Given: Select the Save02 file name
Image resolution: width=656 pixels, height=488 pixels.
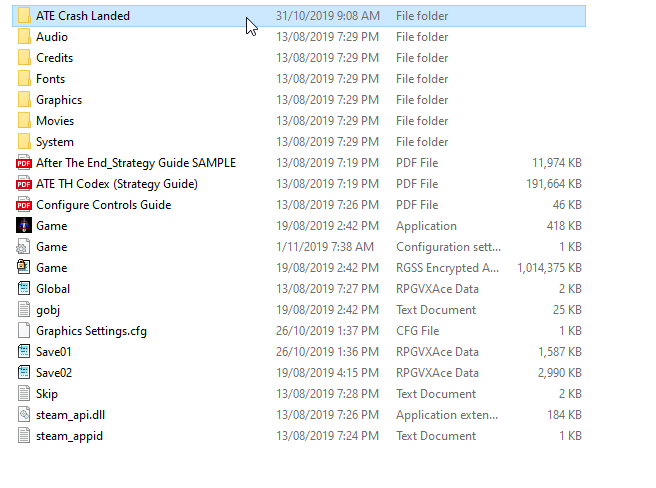Looking at the screenshot, I should tap(54, 373).
